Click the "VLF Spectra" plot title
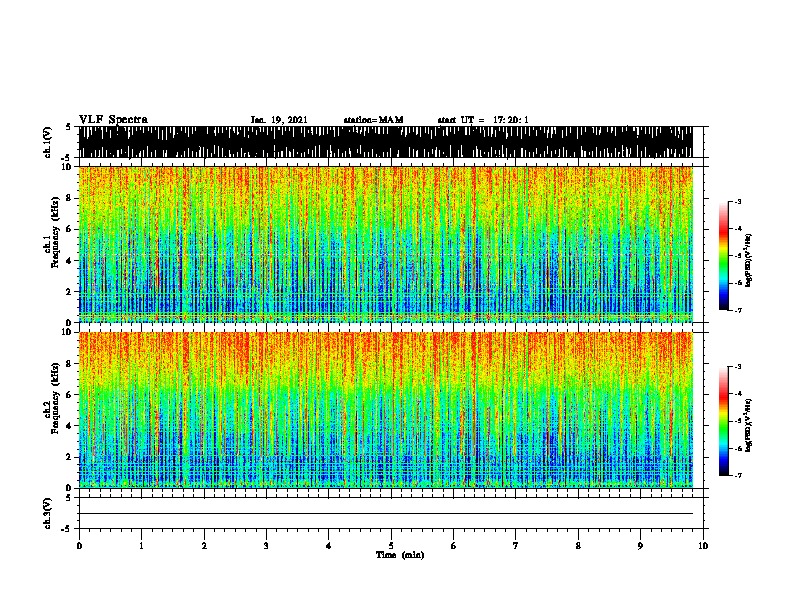 tap(113, 120)
